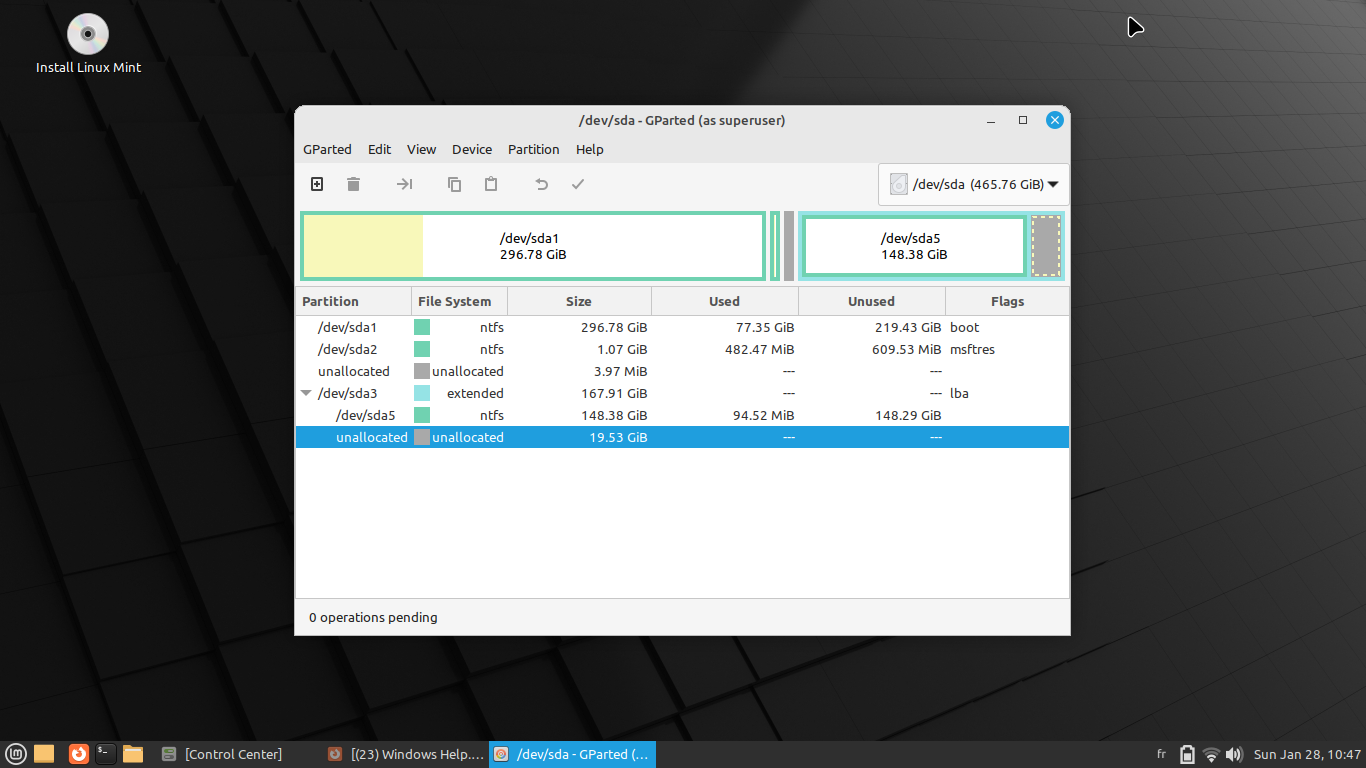The height and width of the screenshot is (768, 1366).
Task: Click the 609.53 MiB unused value
Action: pyautogui.click(x=906, y=349)
